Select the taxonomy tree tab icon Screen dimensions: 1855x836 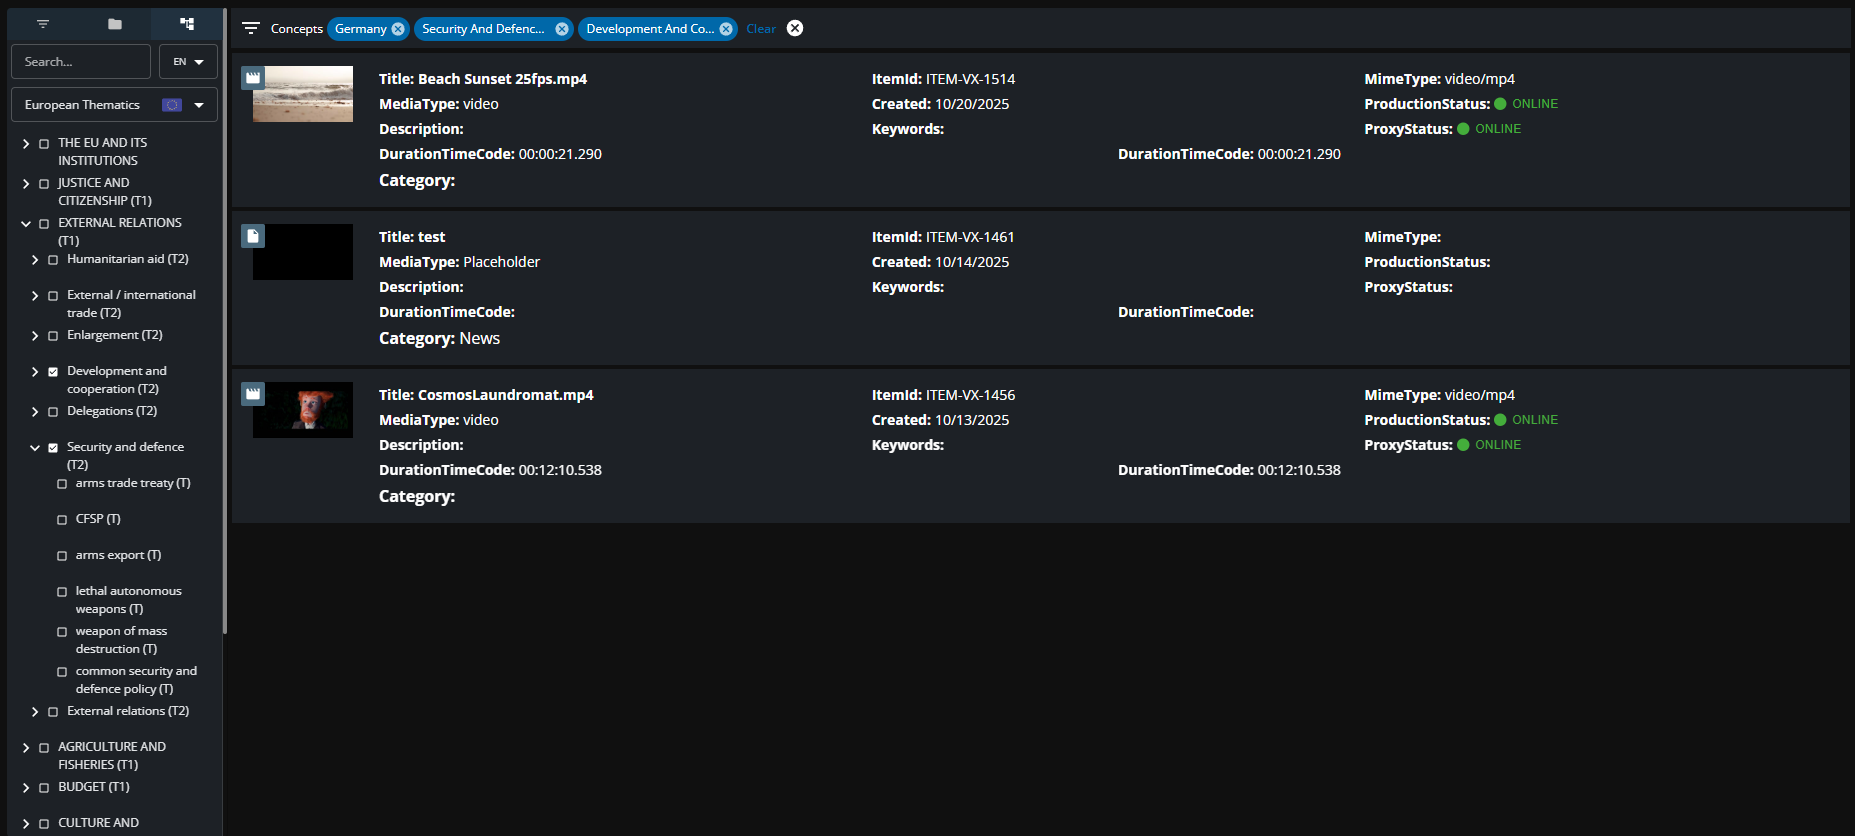pos(187,24)
